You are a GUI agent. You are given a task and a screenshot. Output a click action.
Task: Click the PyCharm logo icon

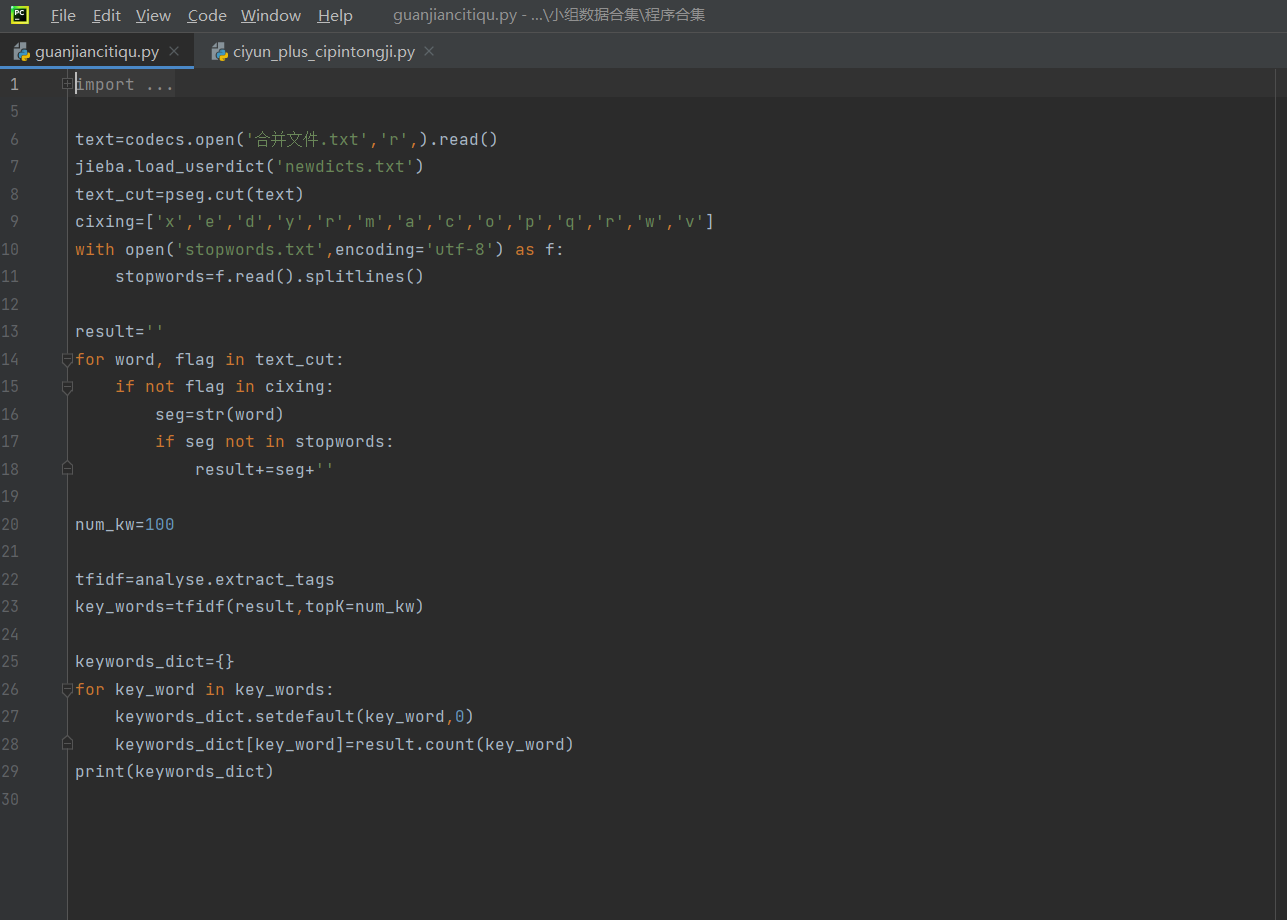(x=20, y=15)
